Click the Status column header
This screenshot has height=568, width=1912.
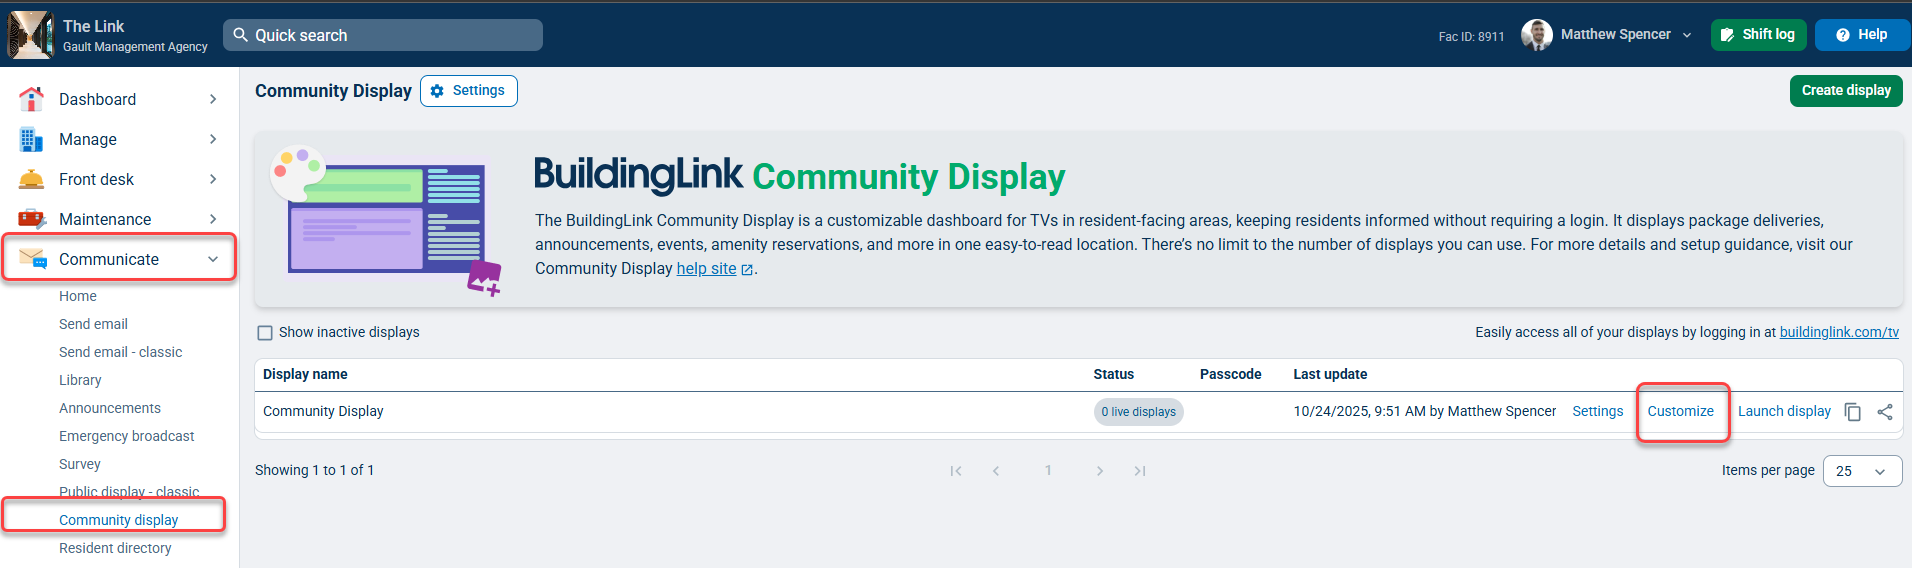click(x=1113, y=374)
